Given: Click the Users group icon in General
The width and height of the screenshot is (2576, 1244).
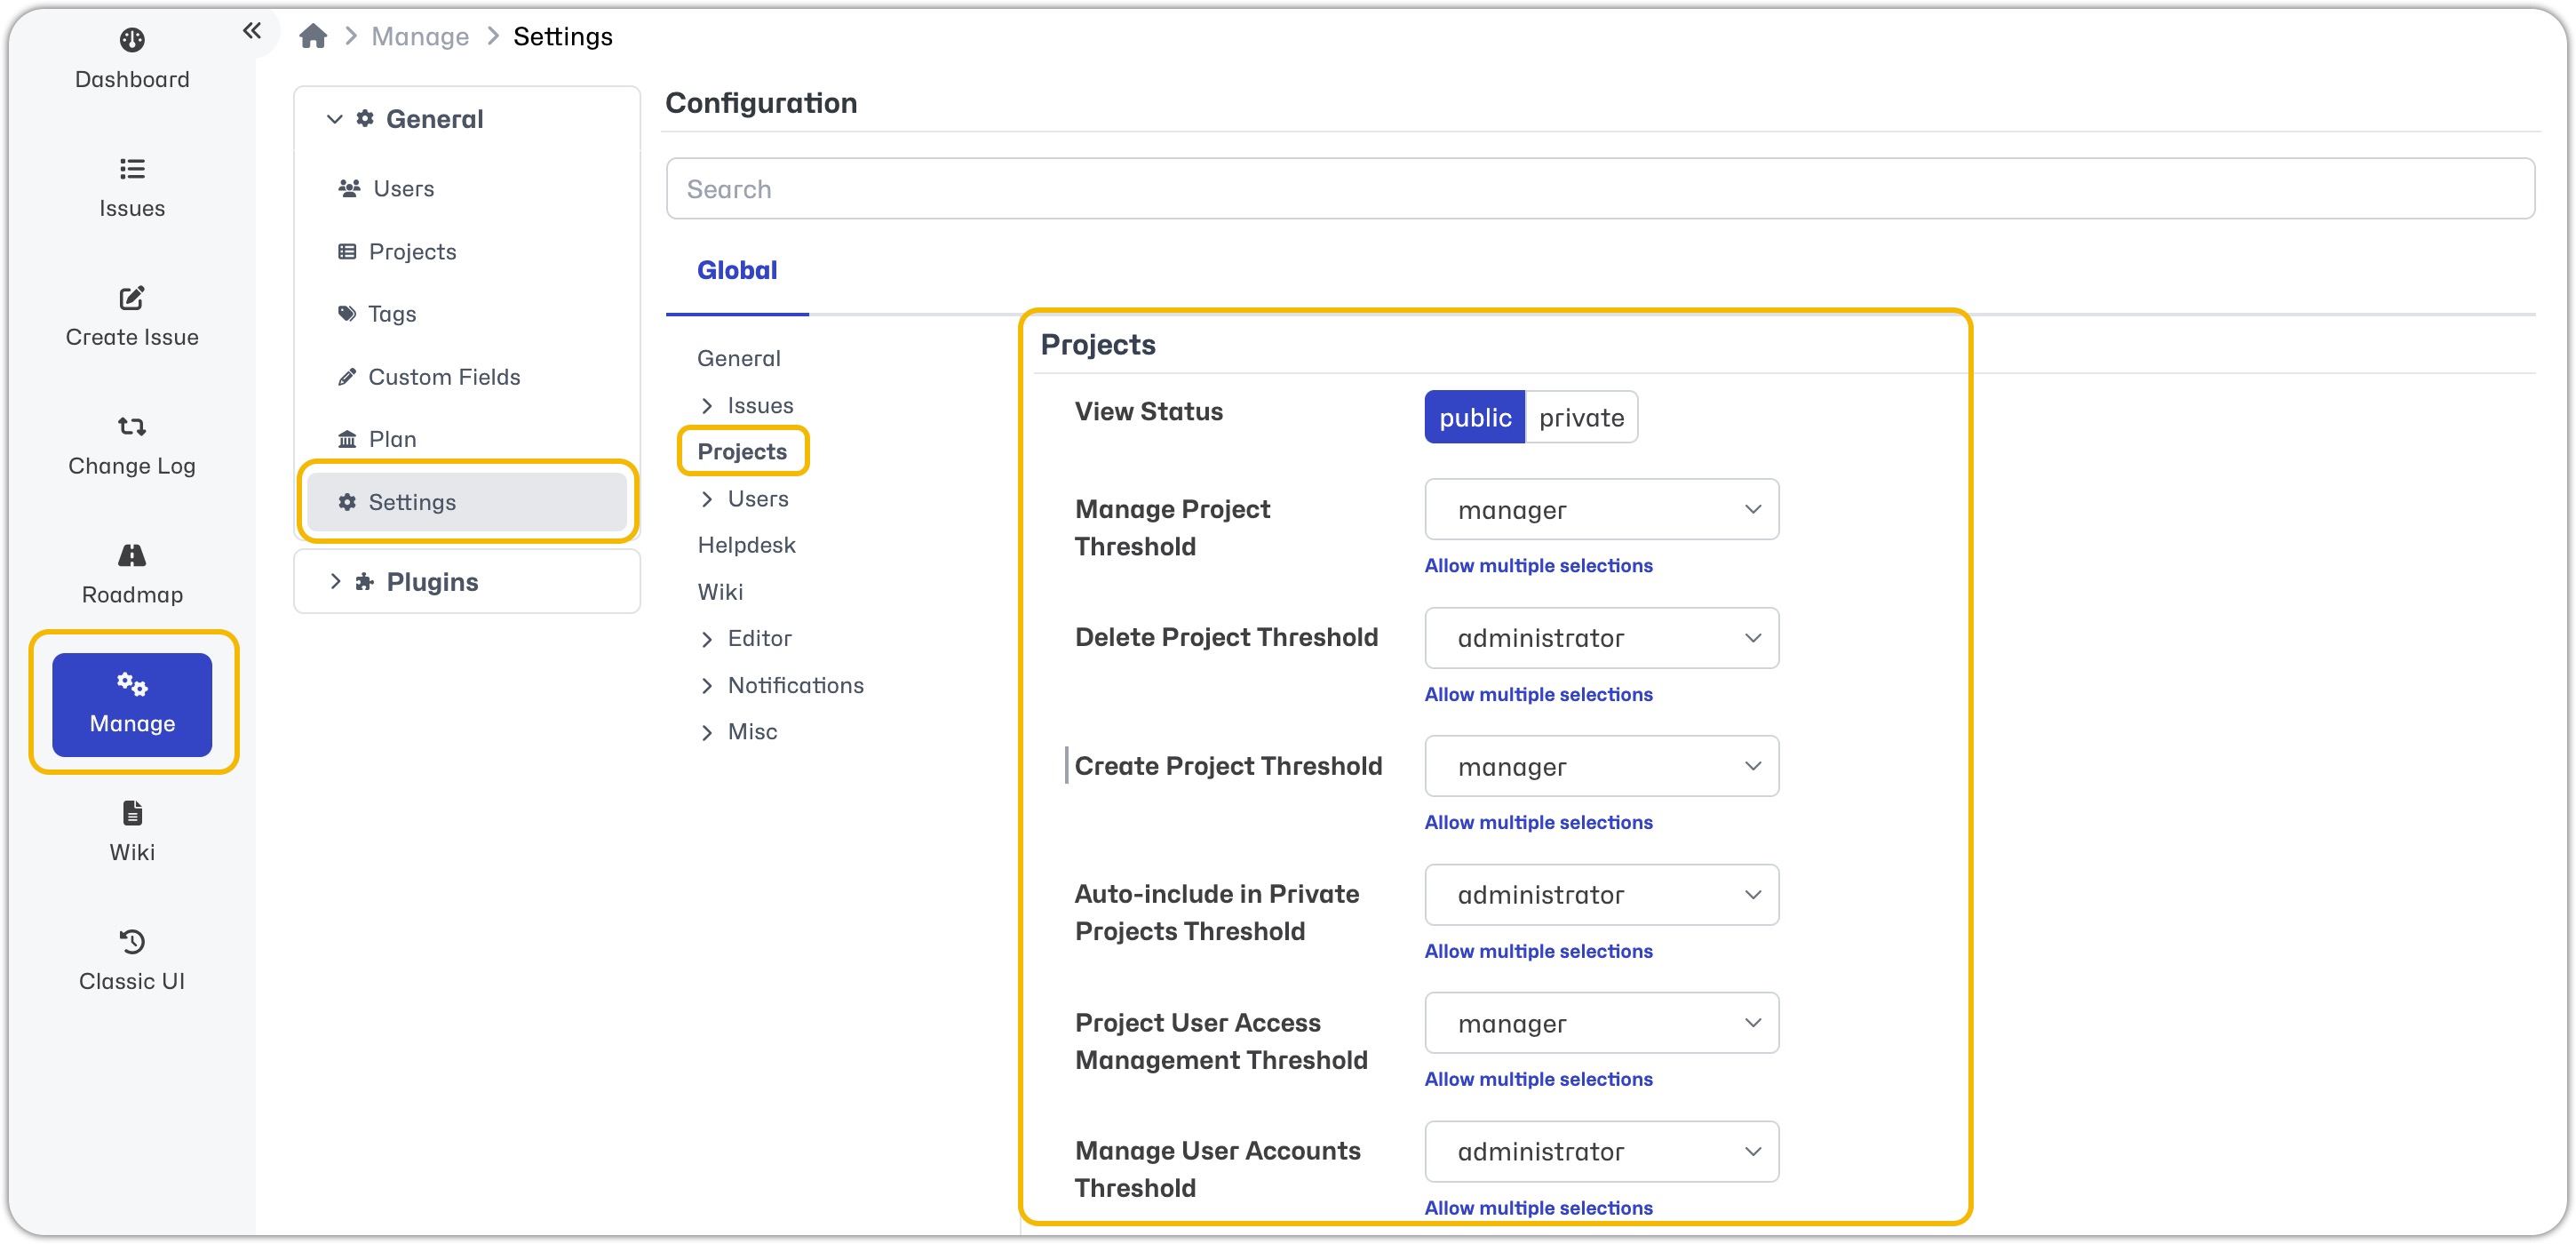Looking at the screenshot, I should pos(349,188).
